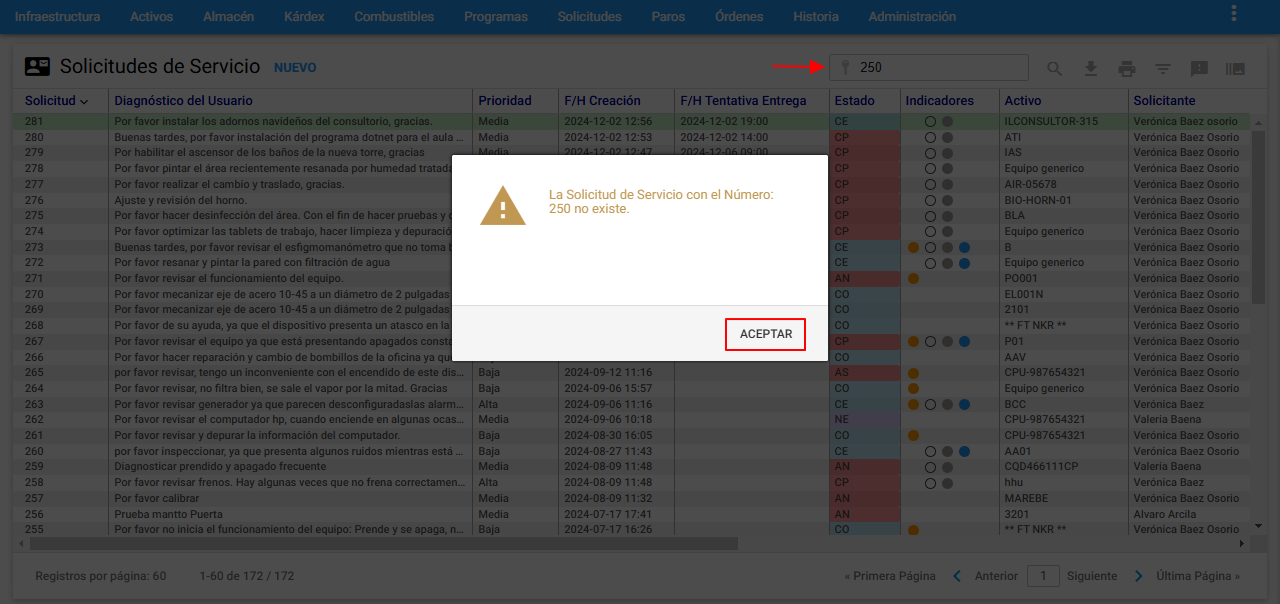Click the feedback message icon
Image resolution: width=1280 pixels, height=604 pixels.
(1199, 68)
